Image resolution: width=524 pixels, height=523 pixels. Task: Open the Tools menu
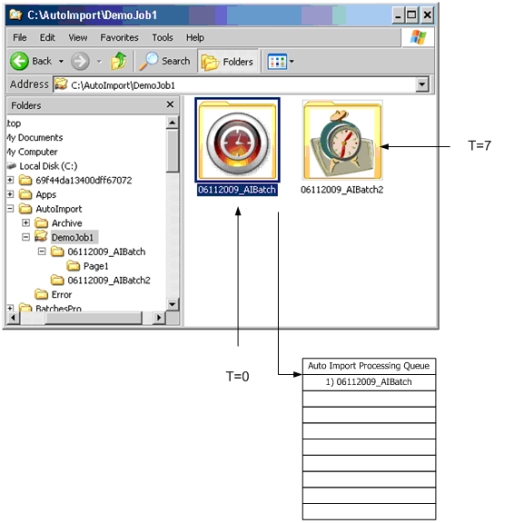click(162, 37)
